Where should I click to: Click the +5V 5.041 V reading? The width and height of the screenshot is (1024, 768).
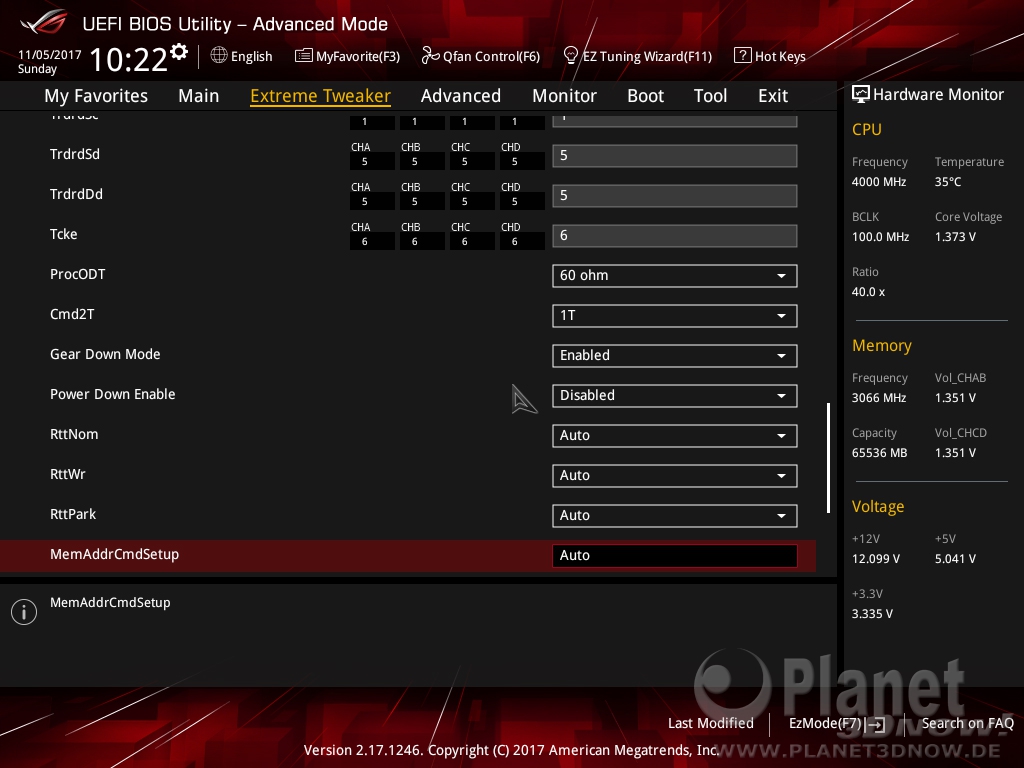(x=955, y=559)
